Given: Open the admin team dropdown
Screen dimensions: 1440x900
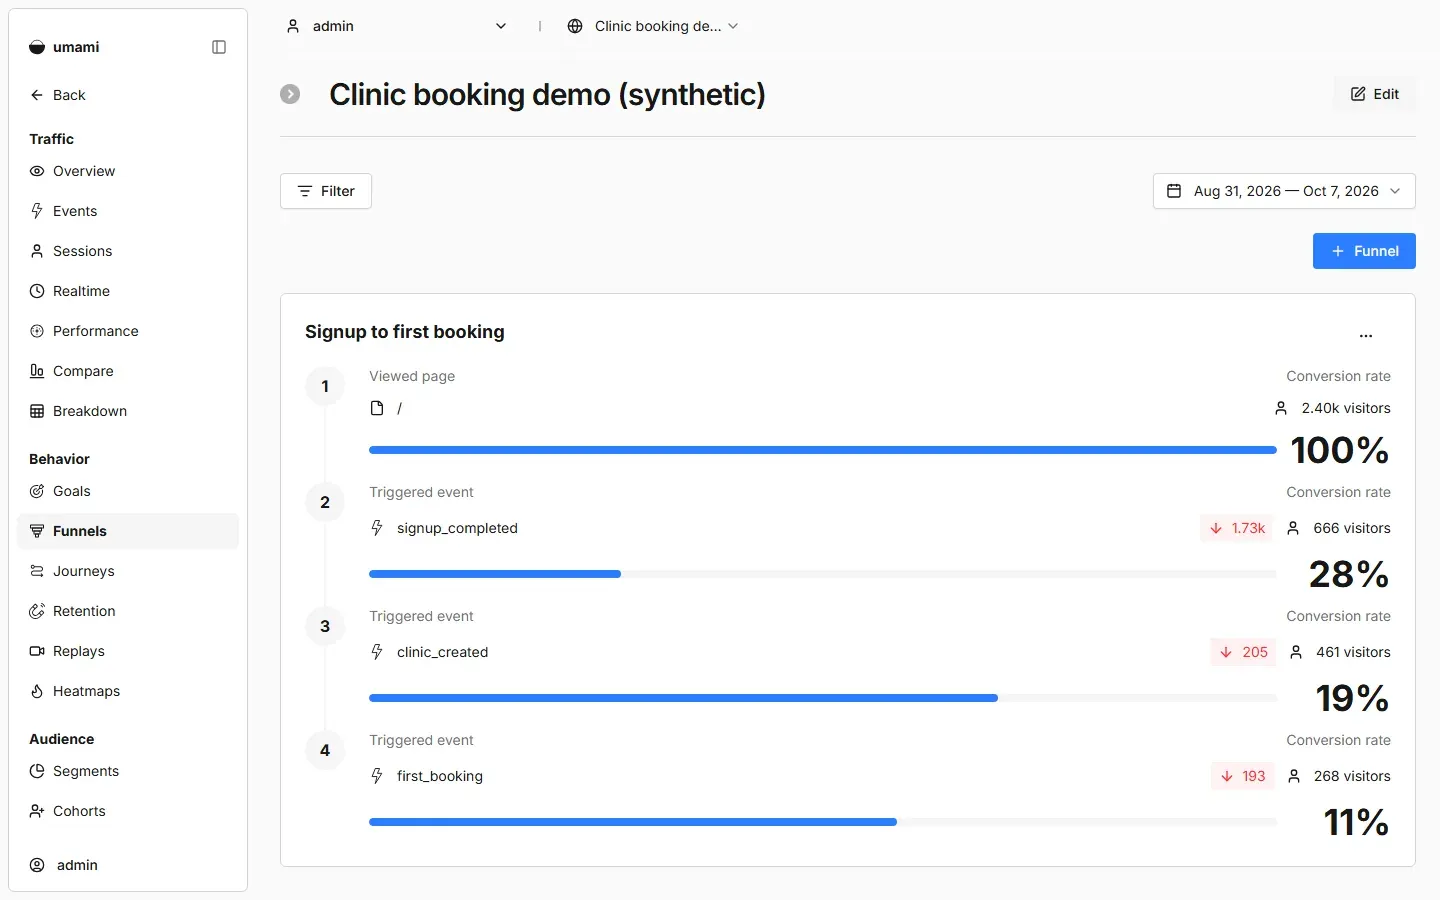Looking at the screenshot, I should coord(397,26).
